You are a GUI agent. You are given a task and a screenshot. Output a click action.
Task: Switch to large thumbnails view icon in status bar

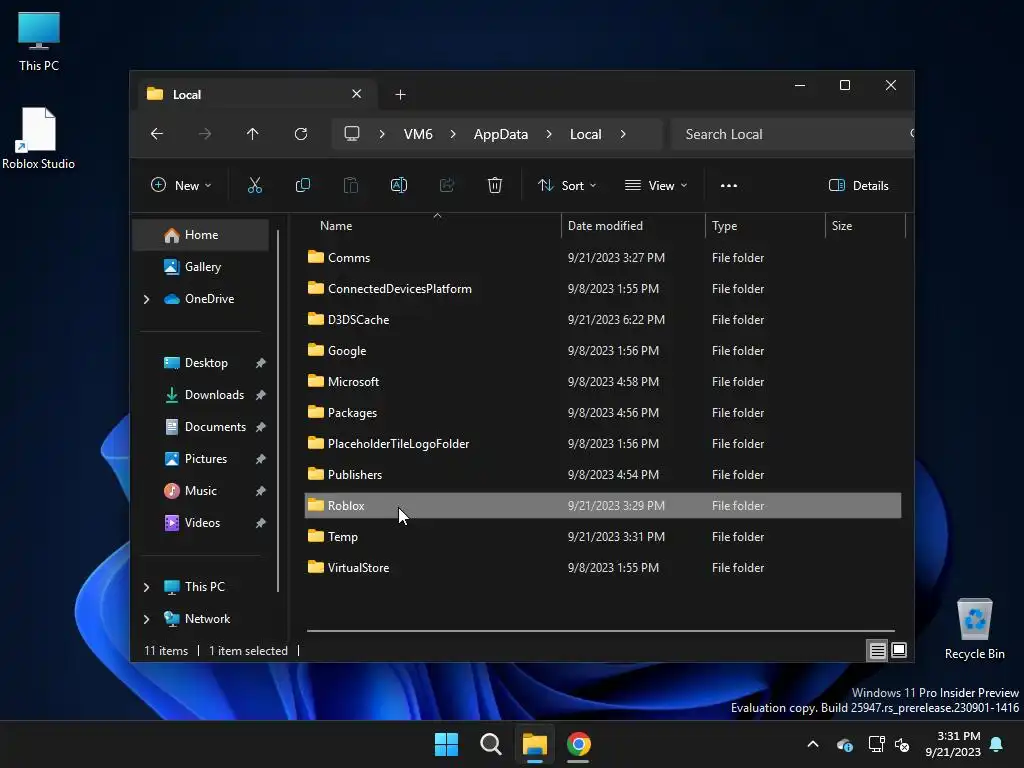click(x=899, y=650)
